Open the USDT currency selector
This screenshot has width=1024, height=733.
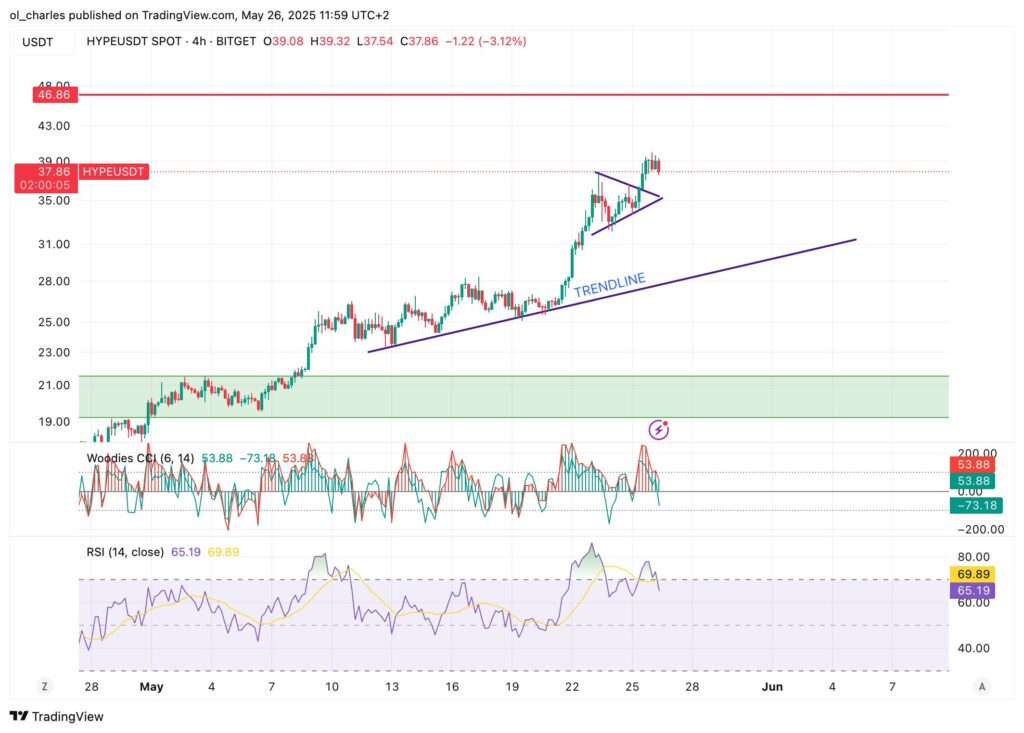39,42
